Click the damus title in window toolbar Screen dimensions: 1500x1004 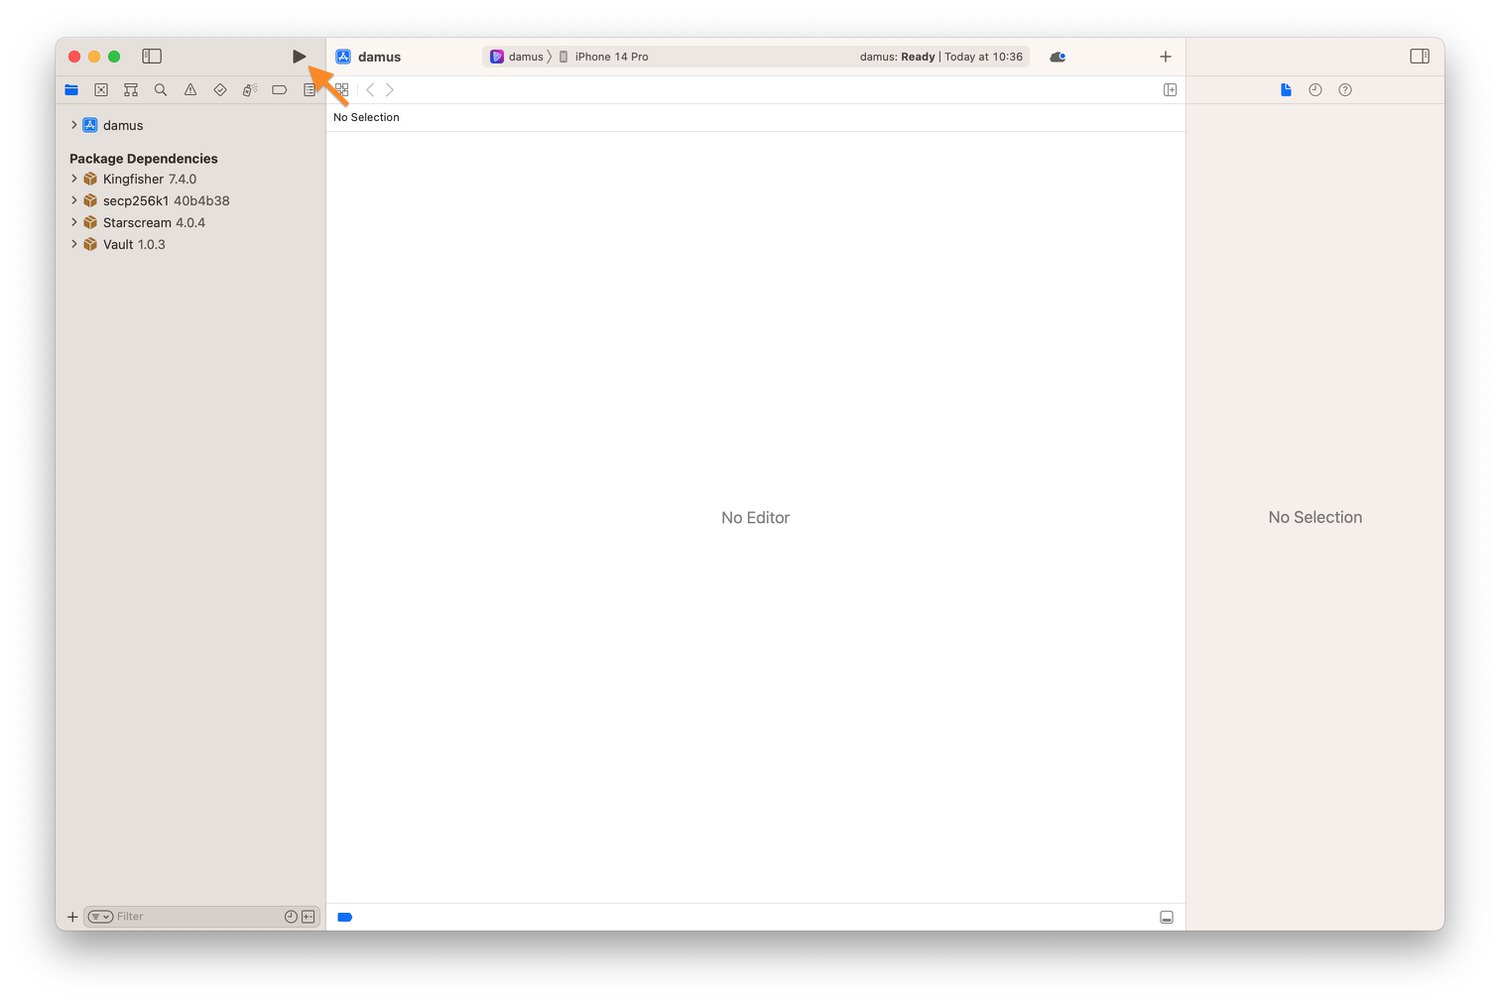pyautogui.click(x=379, y=57)
